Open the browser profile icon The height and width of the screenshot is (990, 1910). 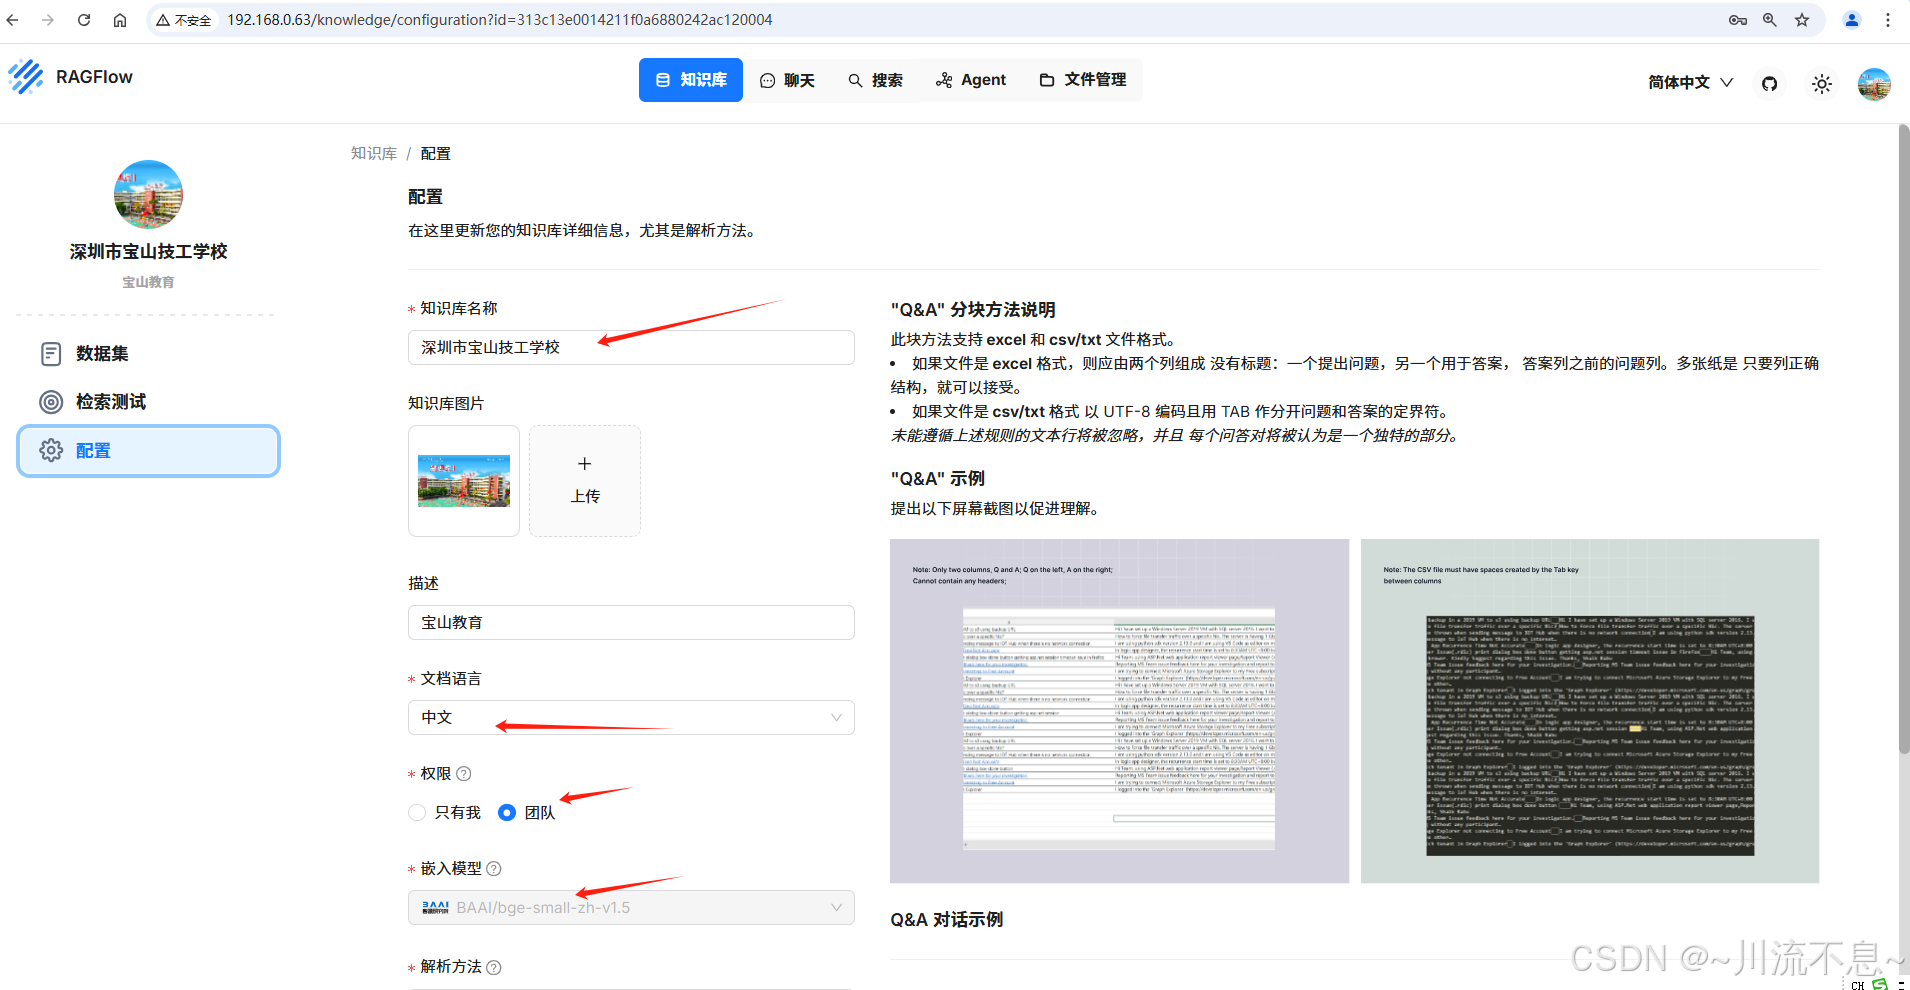click(x=1852, y=20)
